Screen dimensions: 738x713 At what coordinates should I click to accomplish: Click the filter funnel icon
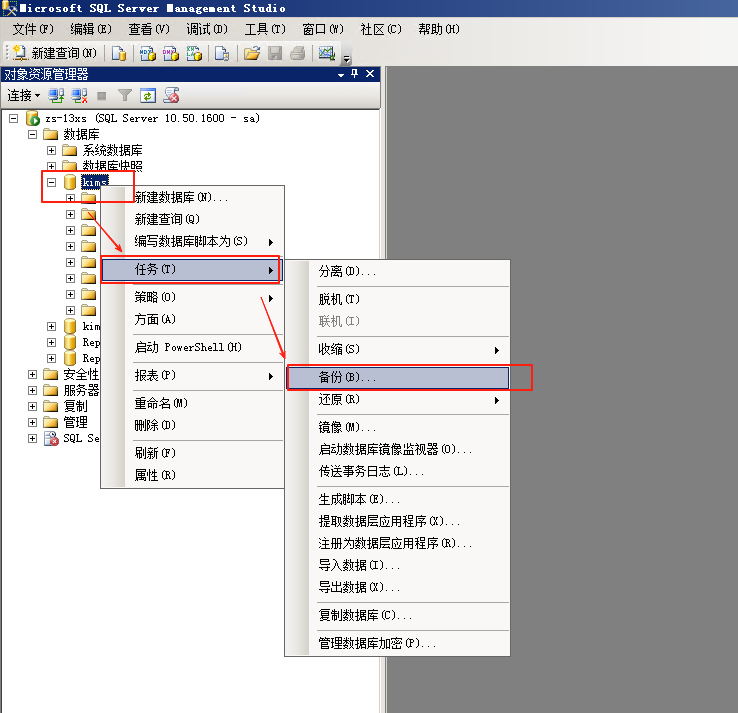pos(125,96)
